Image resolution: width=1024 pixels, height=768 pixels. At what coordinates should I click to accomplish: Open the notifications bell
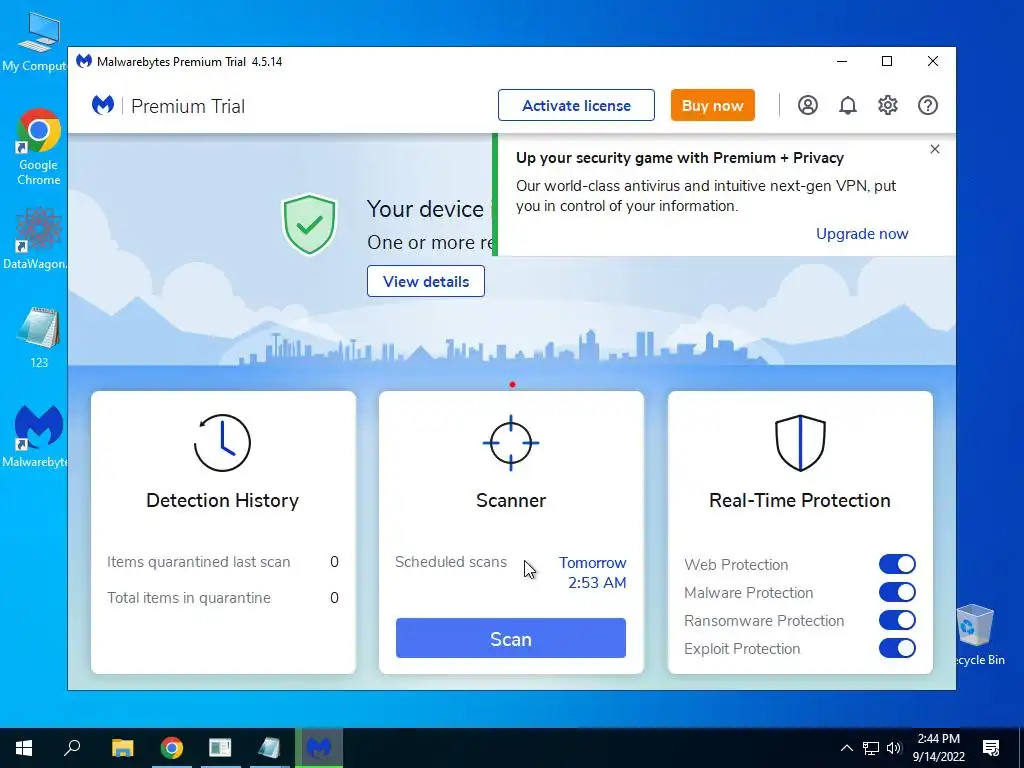click(848, 105)
